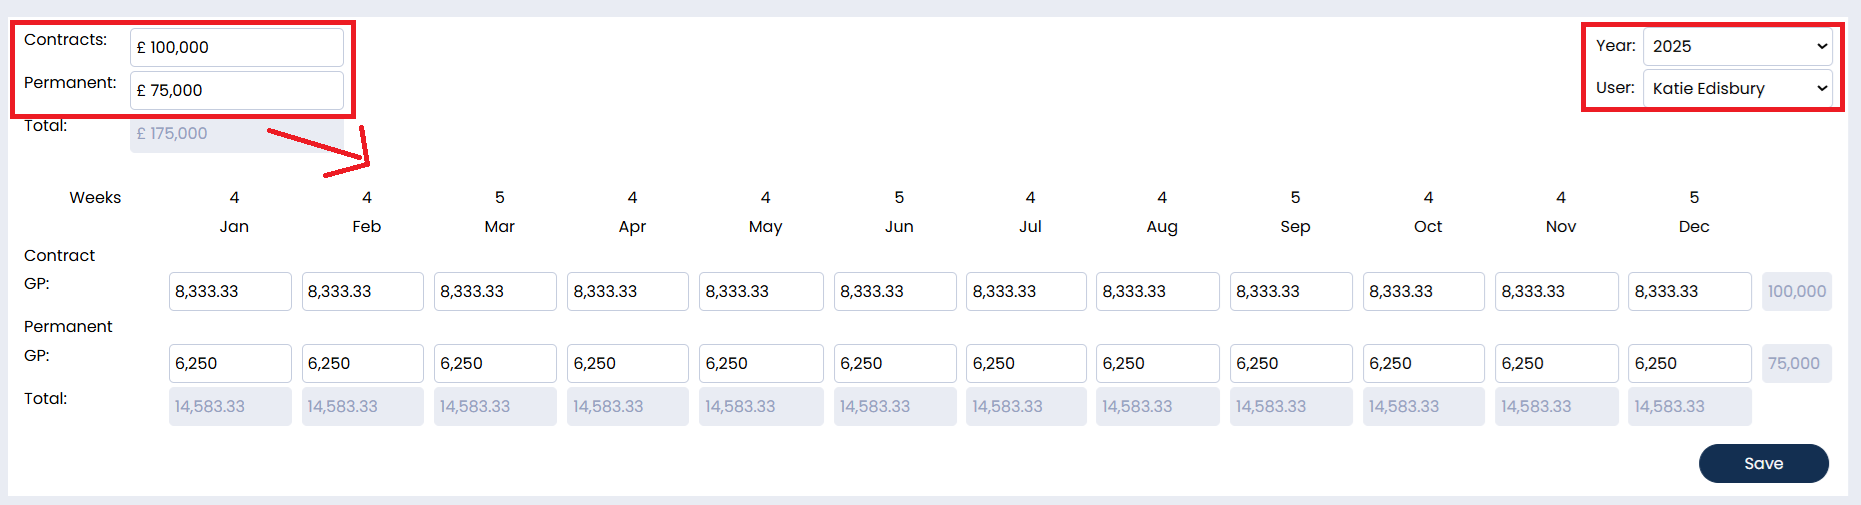Click the greyed-out Total £175,000 field
The height and width of the screenshot is (505, 1861).
[x=237, y=134]
